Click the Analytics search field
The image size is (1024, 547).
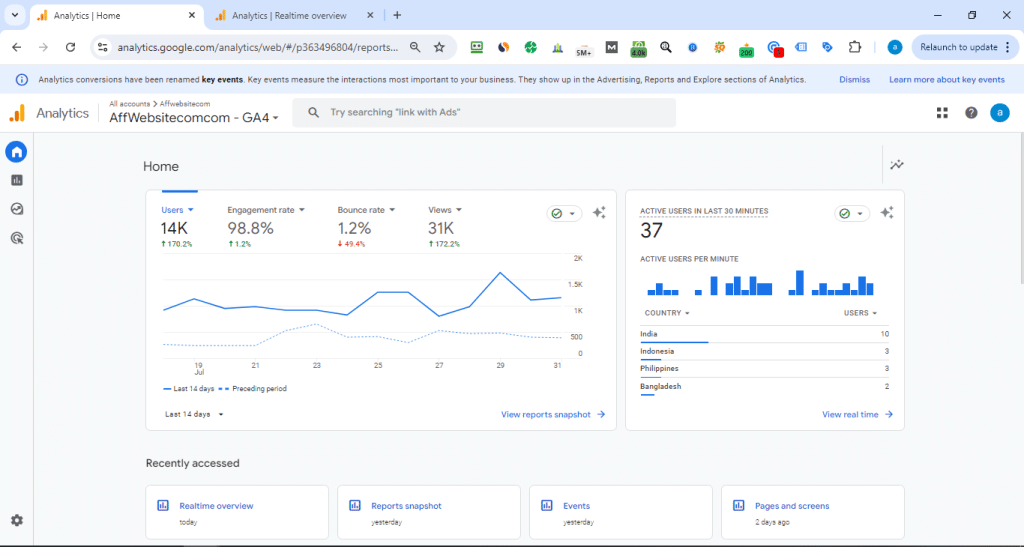[484, 113]
